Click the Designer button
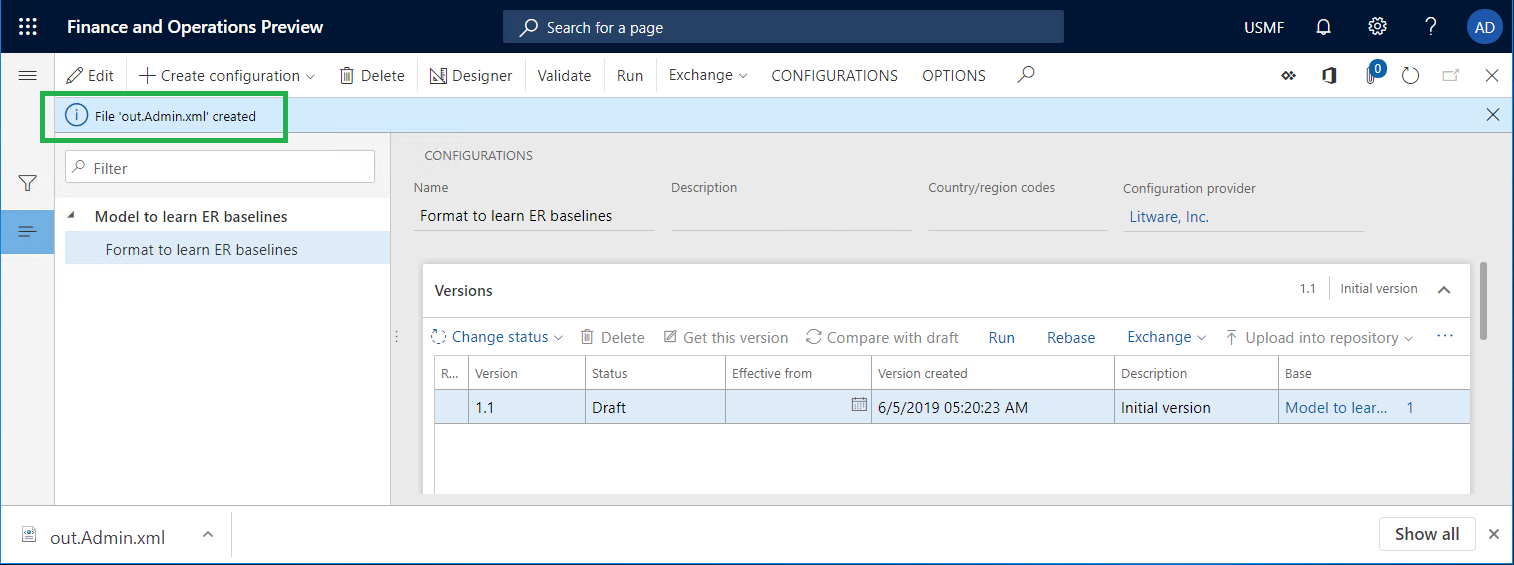Image resolution: width=1514 pixels, height=565 pixels. pyautogui.click(x=471, y=76)
